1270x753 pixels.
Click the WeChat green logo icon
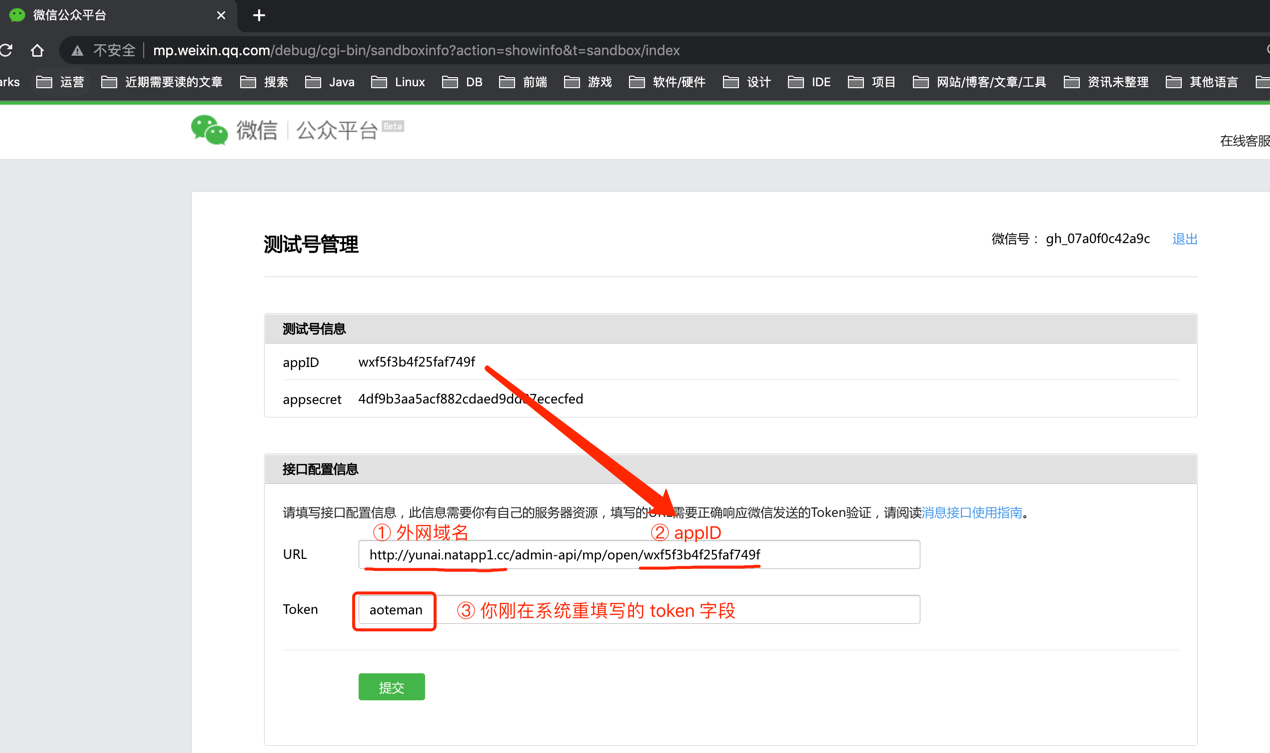[209, 130]
